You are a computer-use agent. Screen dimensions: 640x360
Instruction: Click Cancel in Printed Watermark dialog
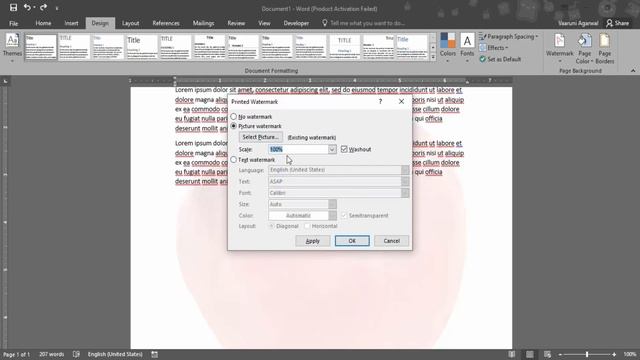point(391,241)
